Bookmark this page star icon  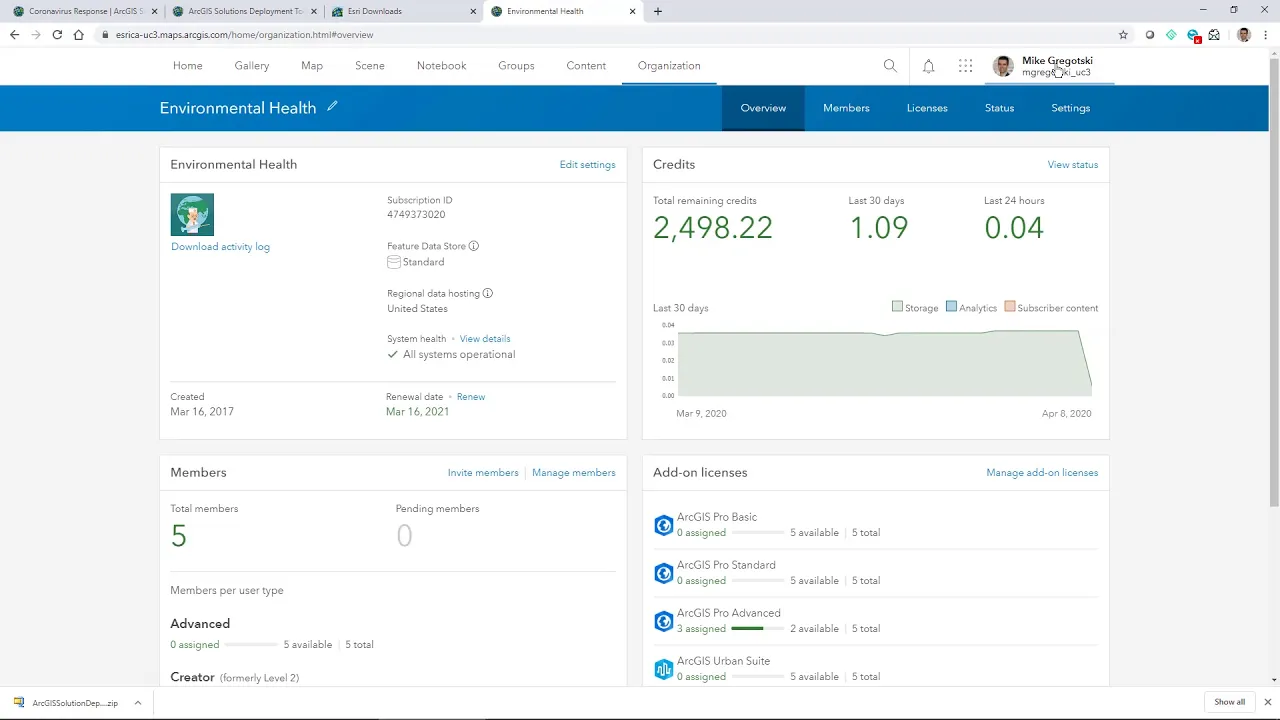1123,35
